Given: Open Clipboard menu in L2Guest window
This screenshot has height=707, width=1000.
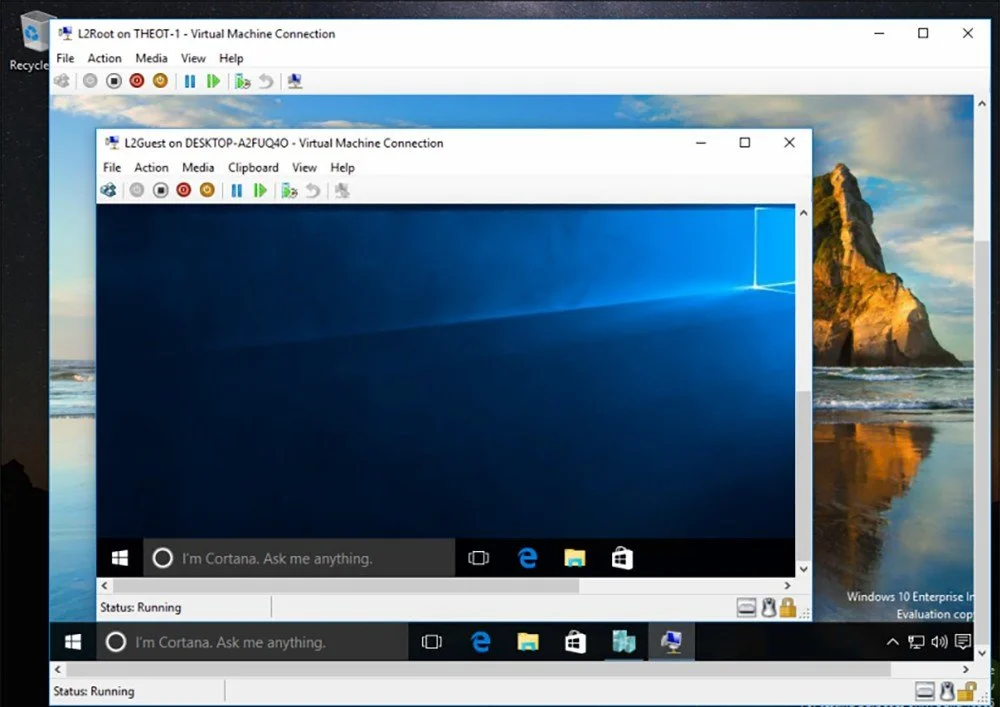Looking at the screenshot, I should click(253, 167).
